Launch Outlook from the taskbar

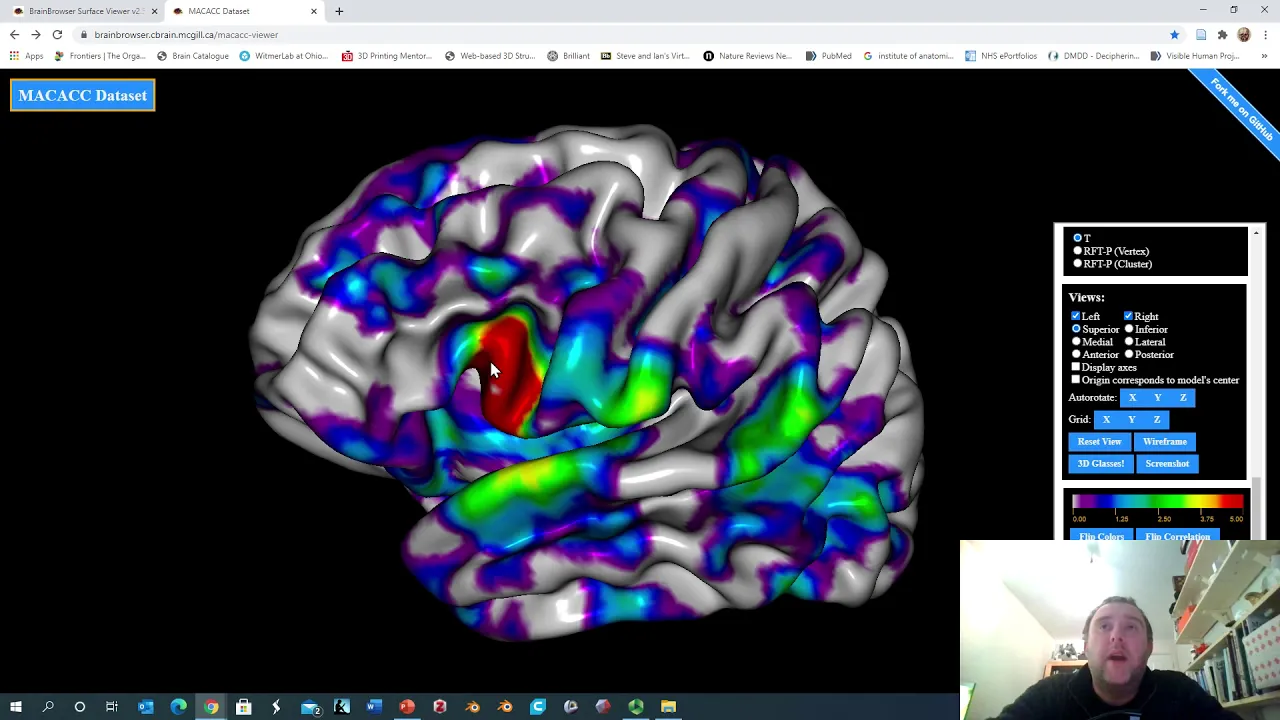coord(146,707)
